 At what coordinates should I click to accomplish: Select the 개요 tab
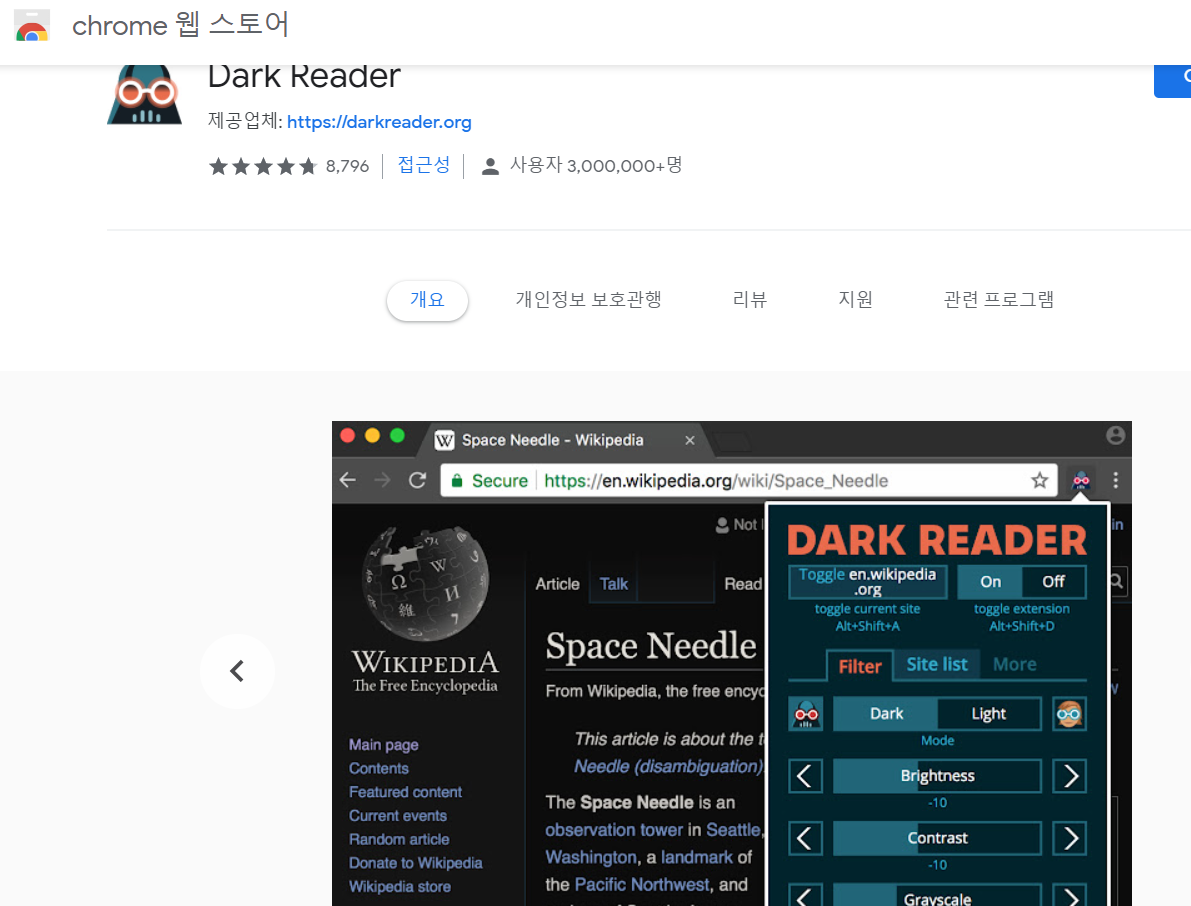pos(427,299)
